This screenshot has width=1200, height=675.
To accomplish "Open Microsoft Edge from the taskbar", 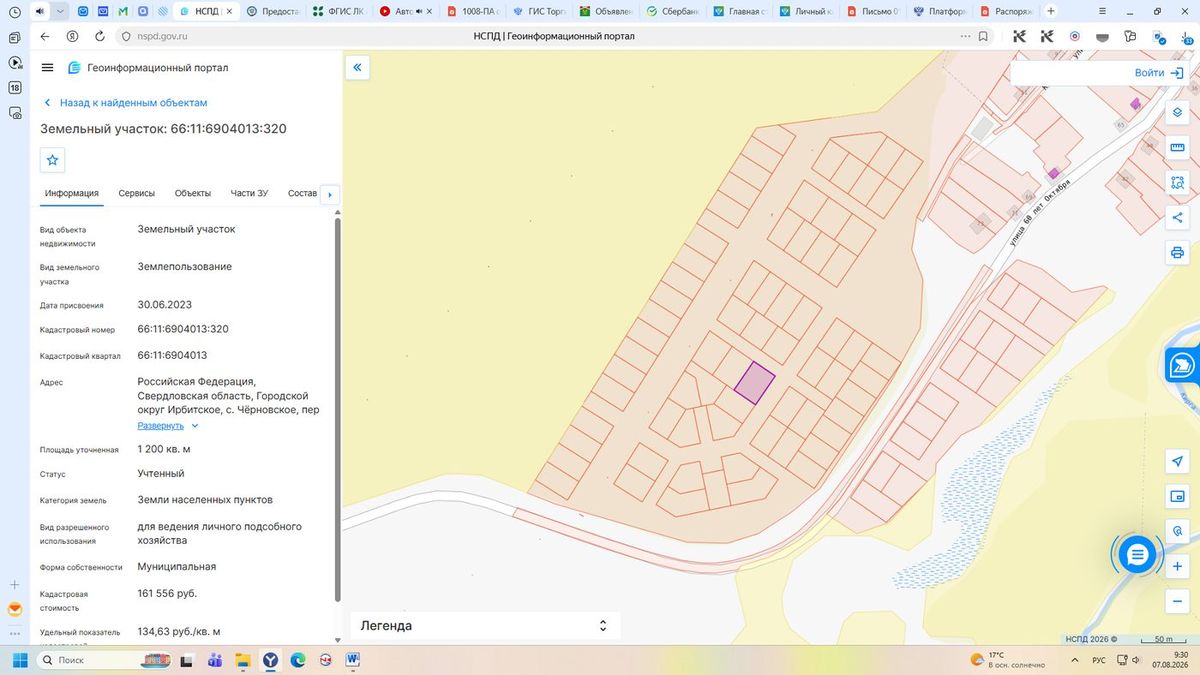I will tap(298, 660).
